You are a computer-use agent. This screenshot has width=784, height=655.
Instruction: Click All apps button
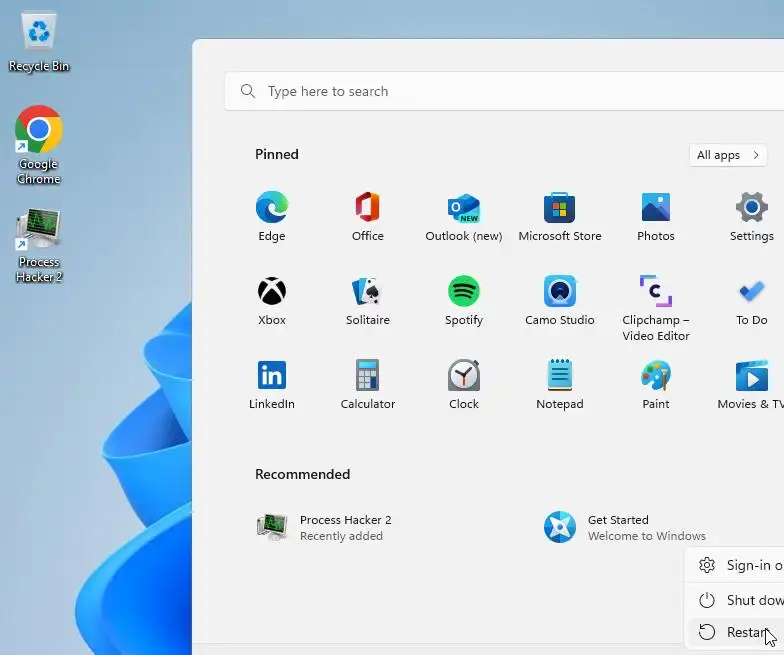728,155
